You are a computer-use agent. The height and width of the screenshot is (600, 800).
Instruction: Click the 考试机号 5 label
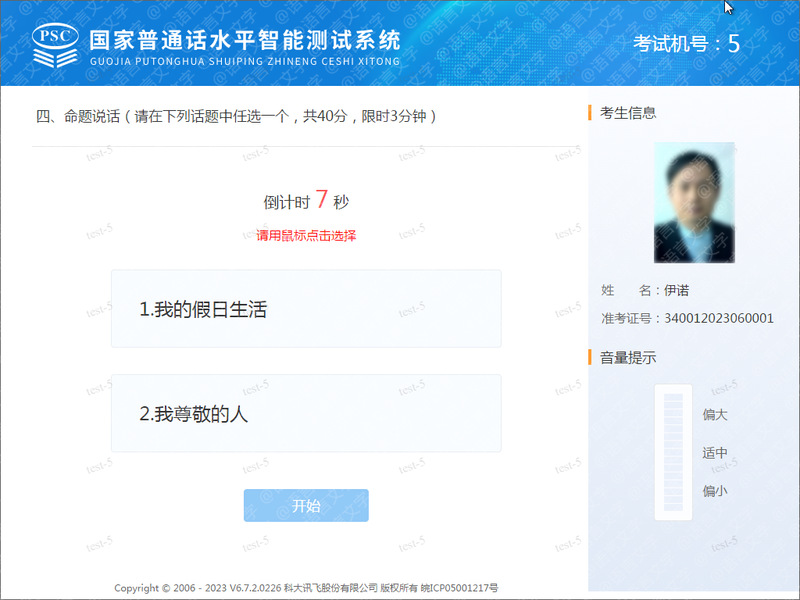point(686,43)
